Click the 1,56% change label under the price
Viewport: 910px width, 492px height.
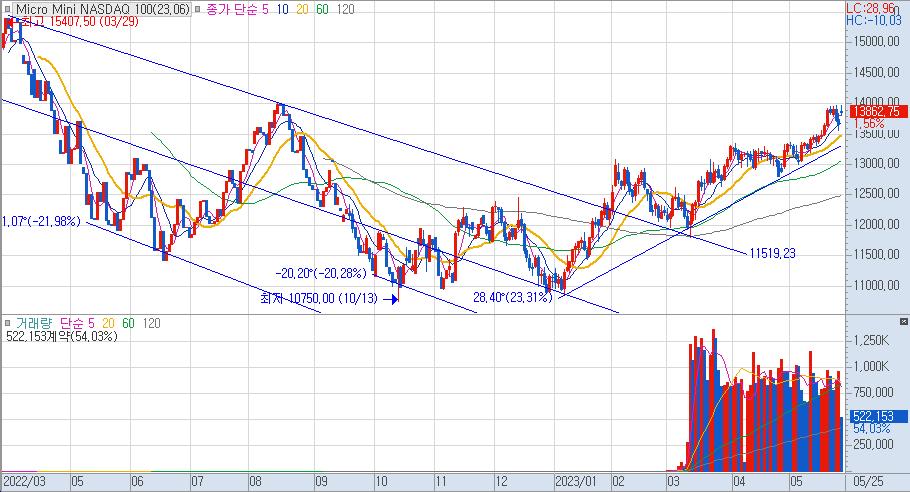point(869,124)
